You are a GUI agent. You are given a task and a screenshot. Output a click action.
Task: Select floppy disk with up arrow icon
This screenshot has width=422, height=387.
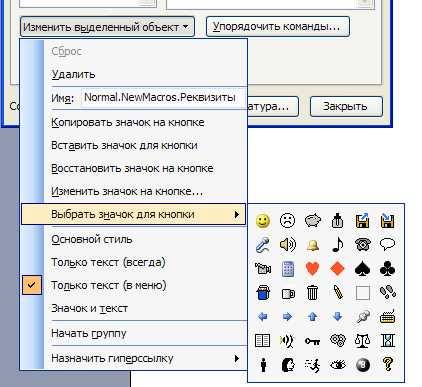point(362,221)
